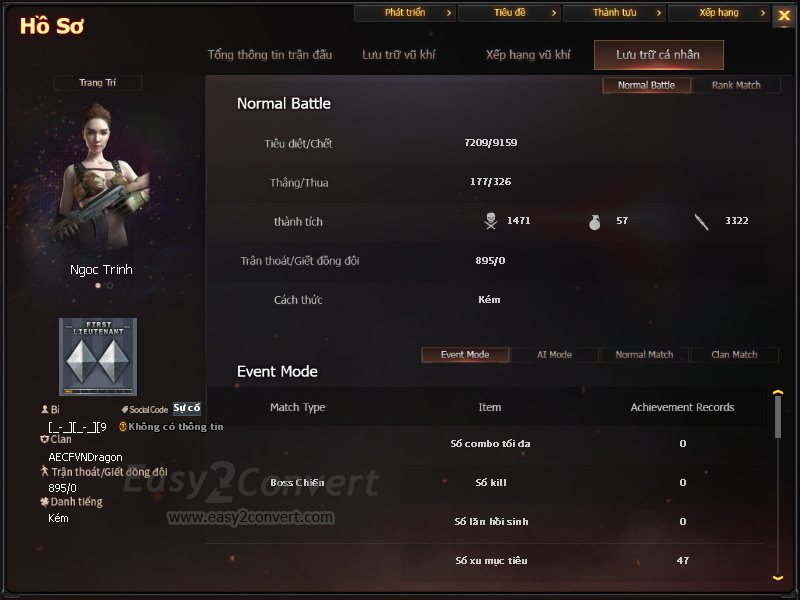Click the First Lieutenant rank badge
Viewport: 800px width, 600px height.
(98, 357)
